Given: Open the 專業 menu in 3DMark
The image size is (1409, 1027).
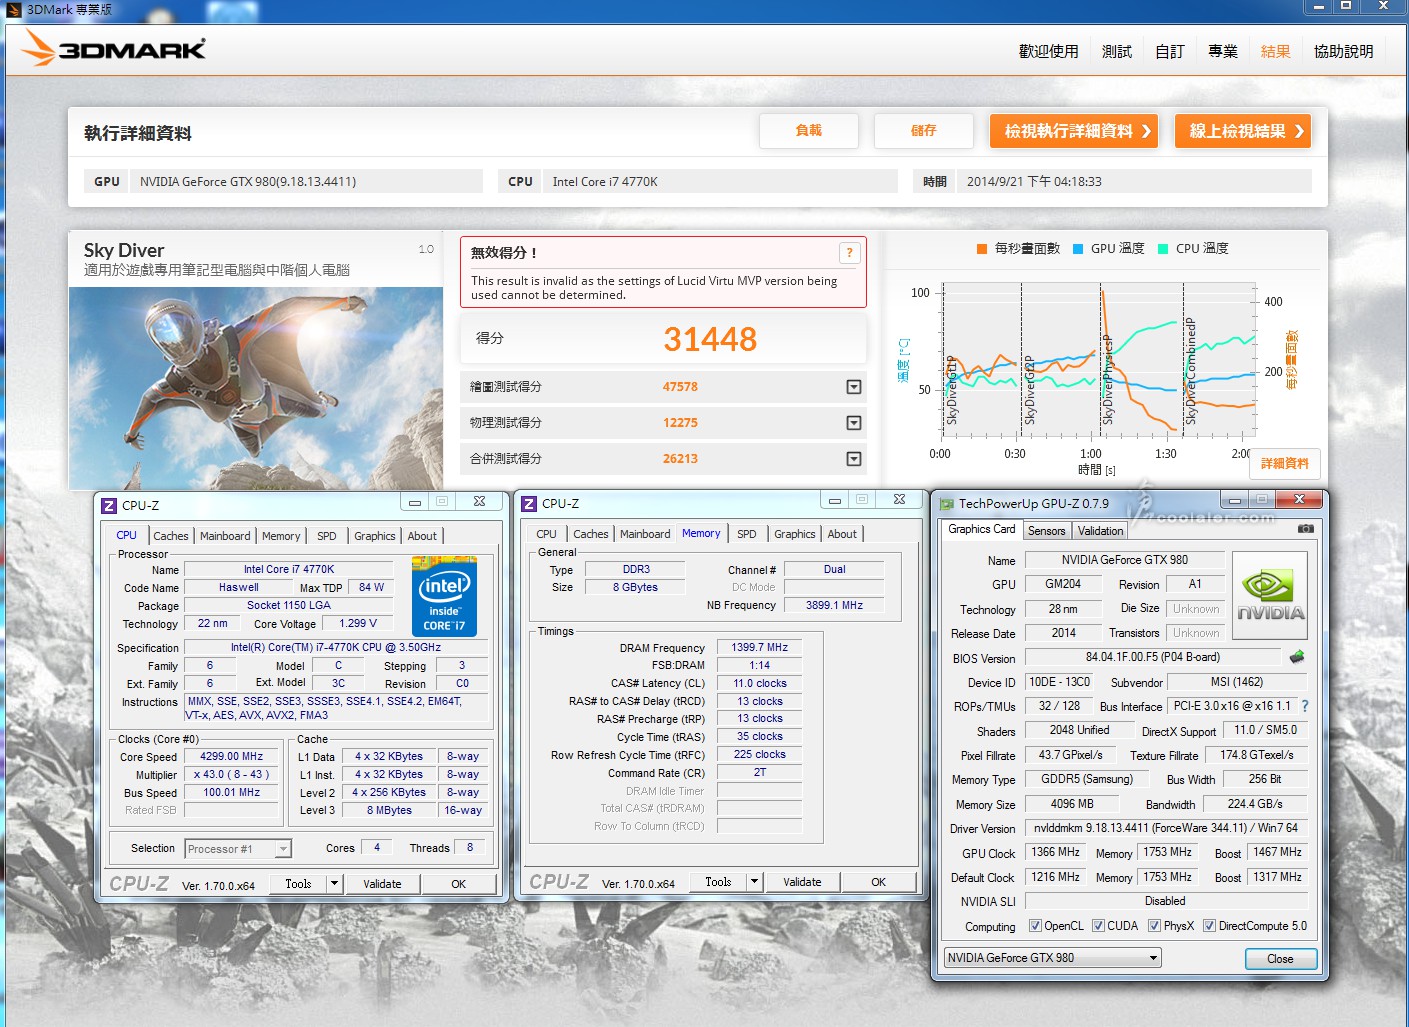Looking at the screenshot, I should [x=1223, y=51].
